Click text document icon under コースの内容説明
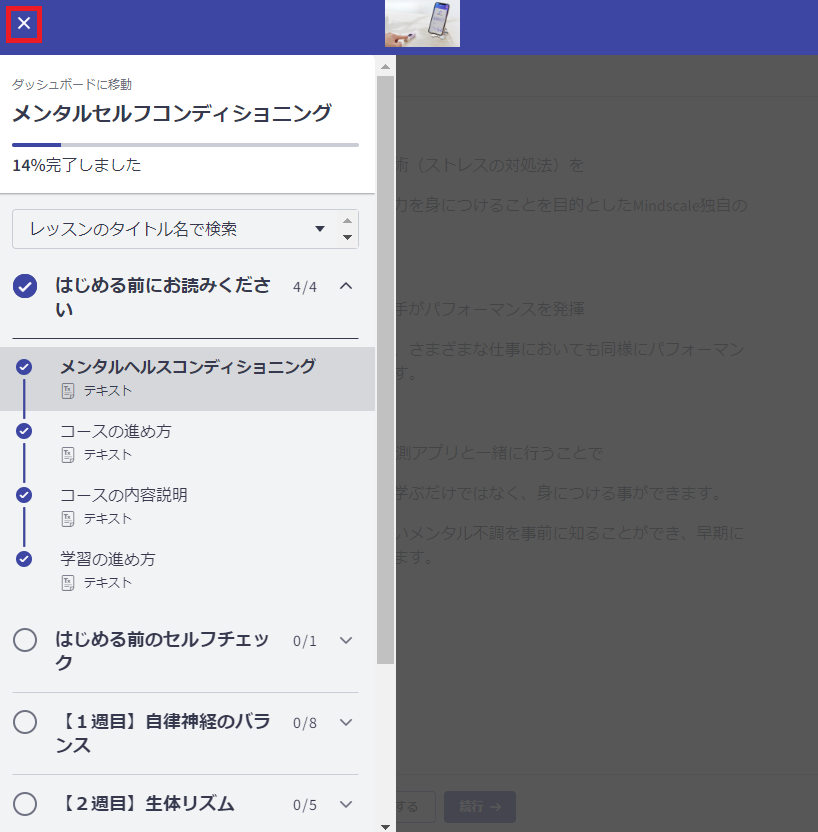 (x=68, y=519)
